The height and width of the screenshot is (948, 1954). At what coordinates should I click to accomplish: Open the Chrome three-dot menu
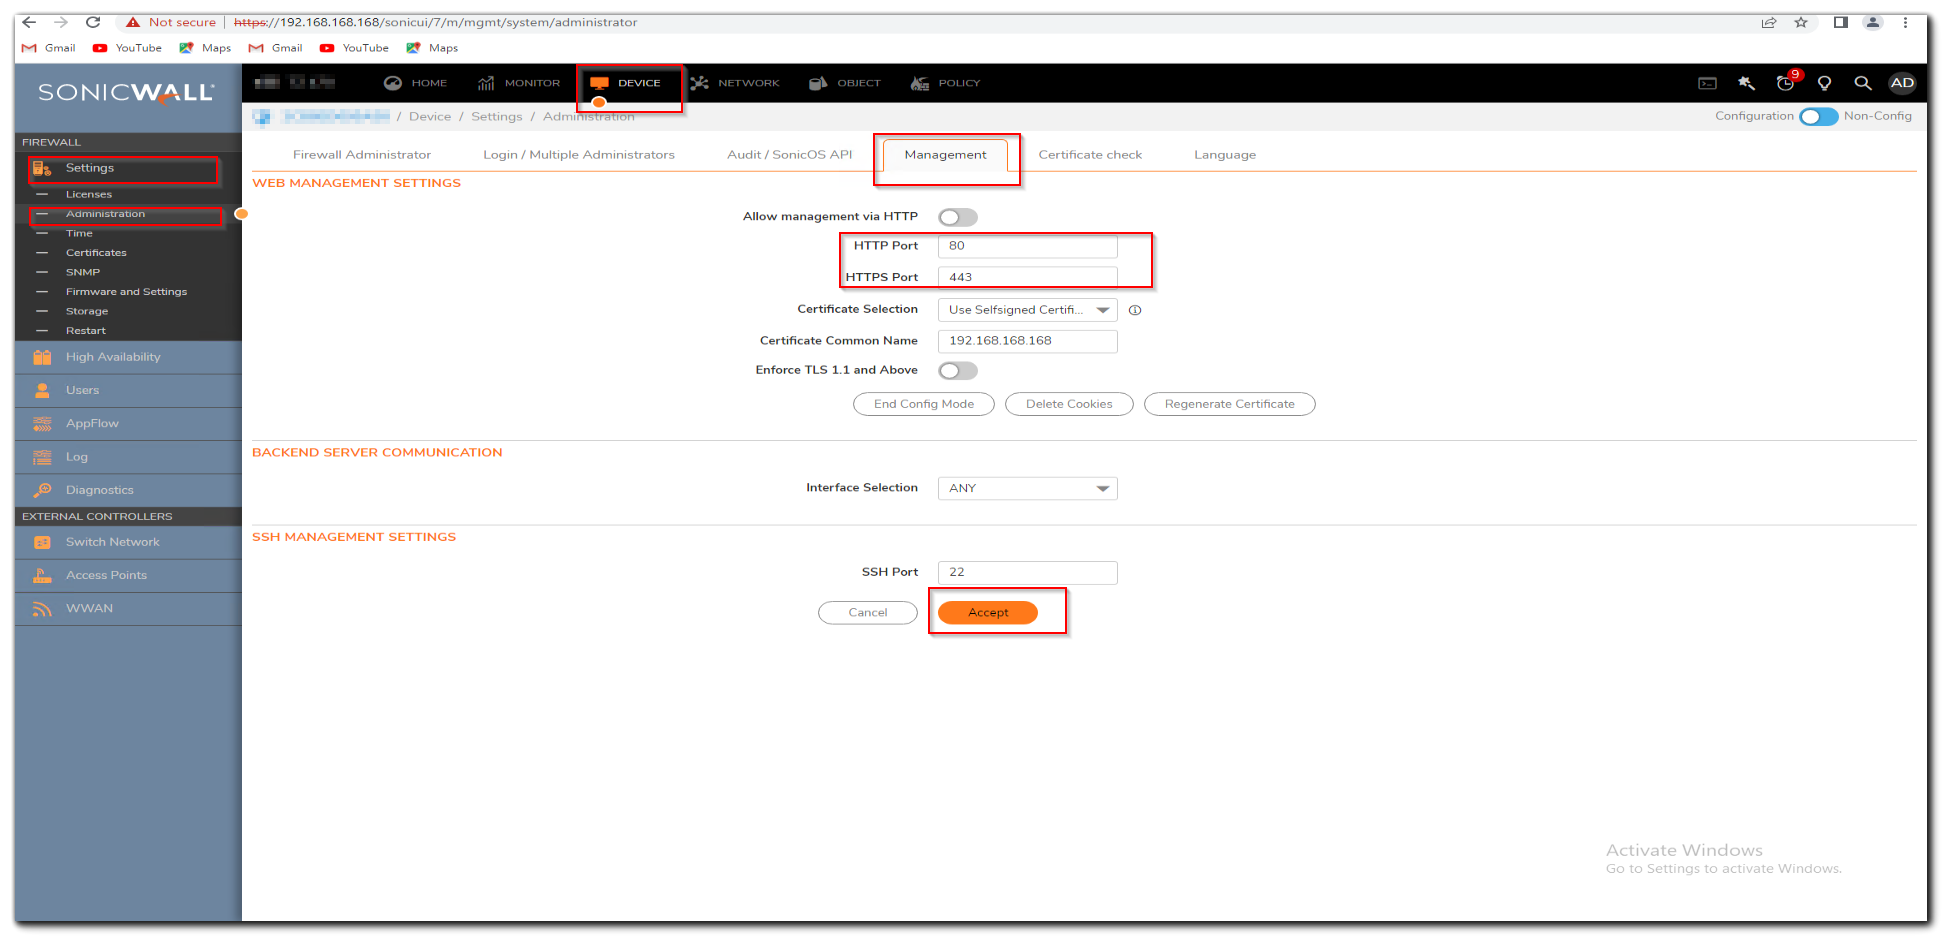tap(1906, 22)
